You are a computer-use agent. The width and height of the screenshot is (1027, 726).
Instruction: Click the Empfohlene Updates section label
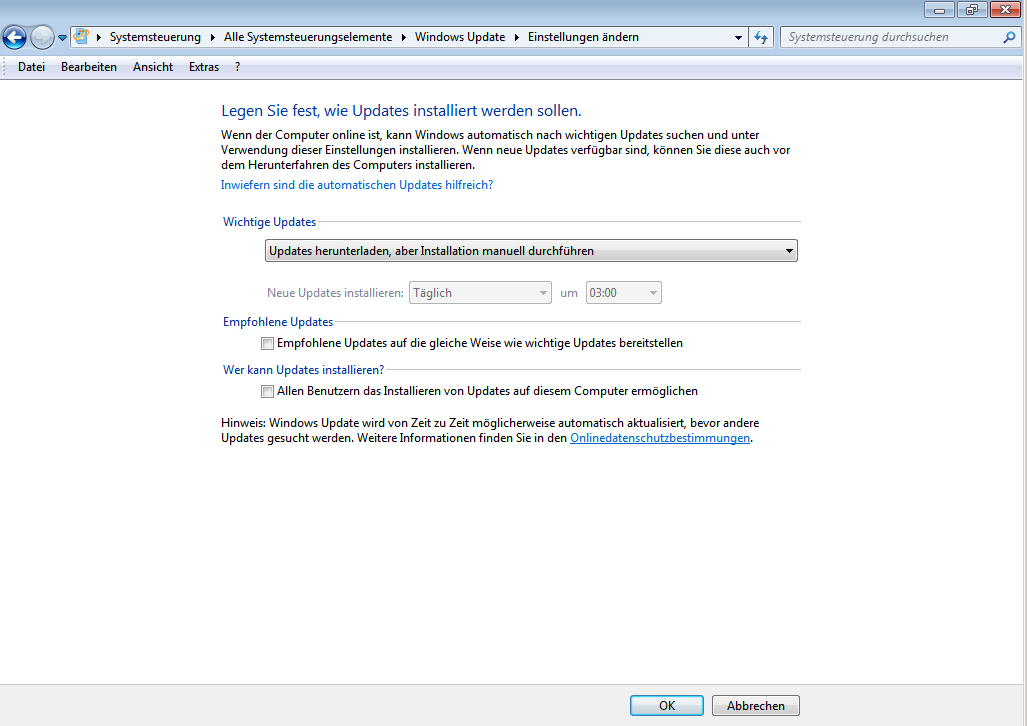(x=278, y=322)
